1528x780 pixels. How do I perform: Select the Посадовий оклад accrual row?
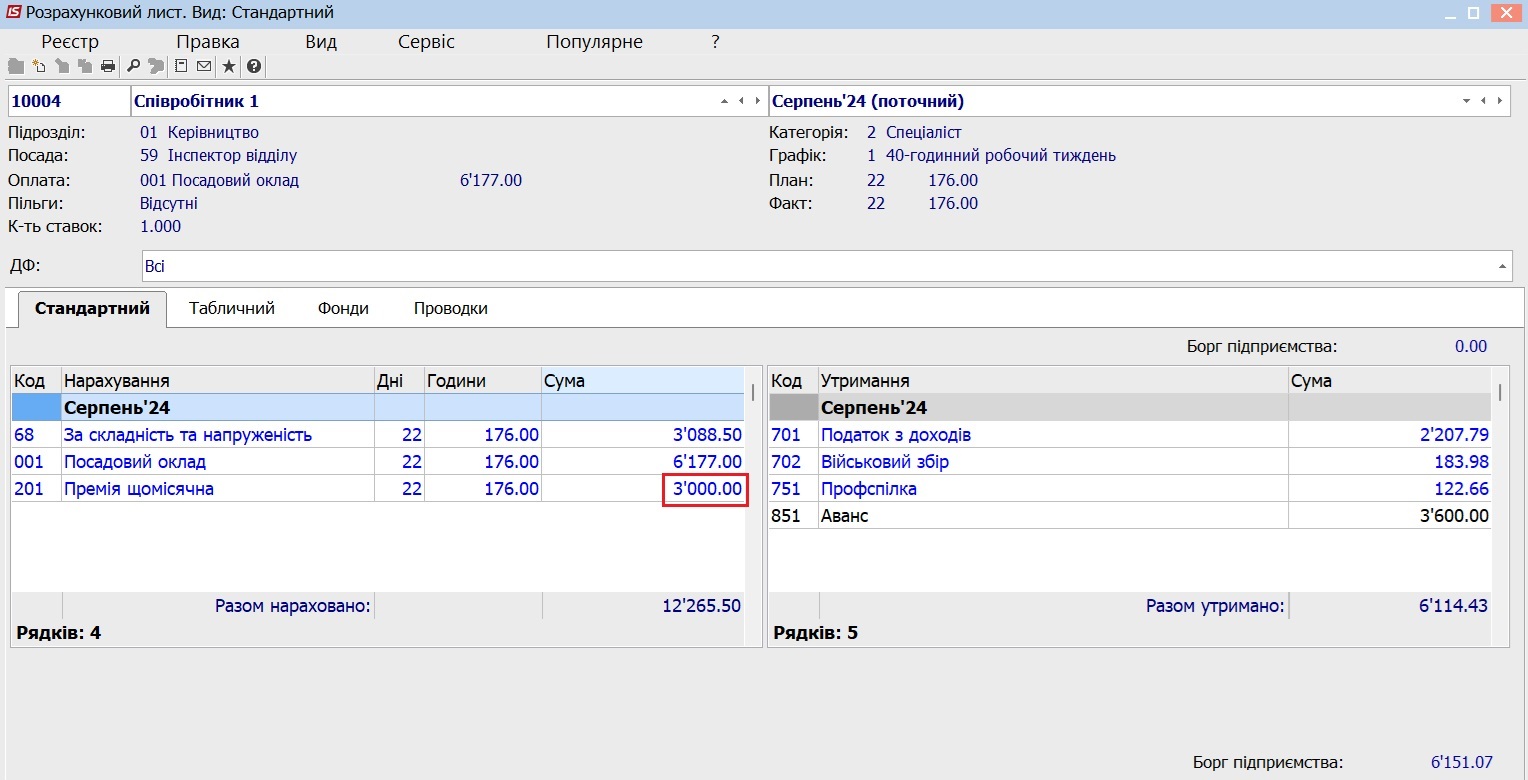point(378,462)
